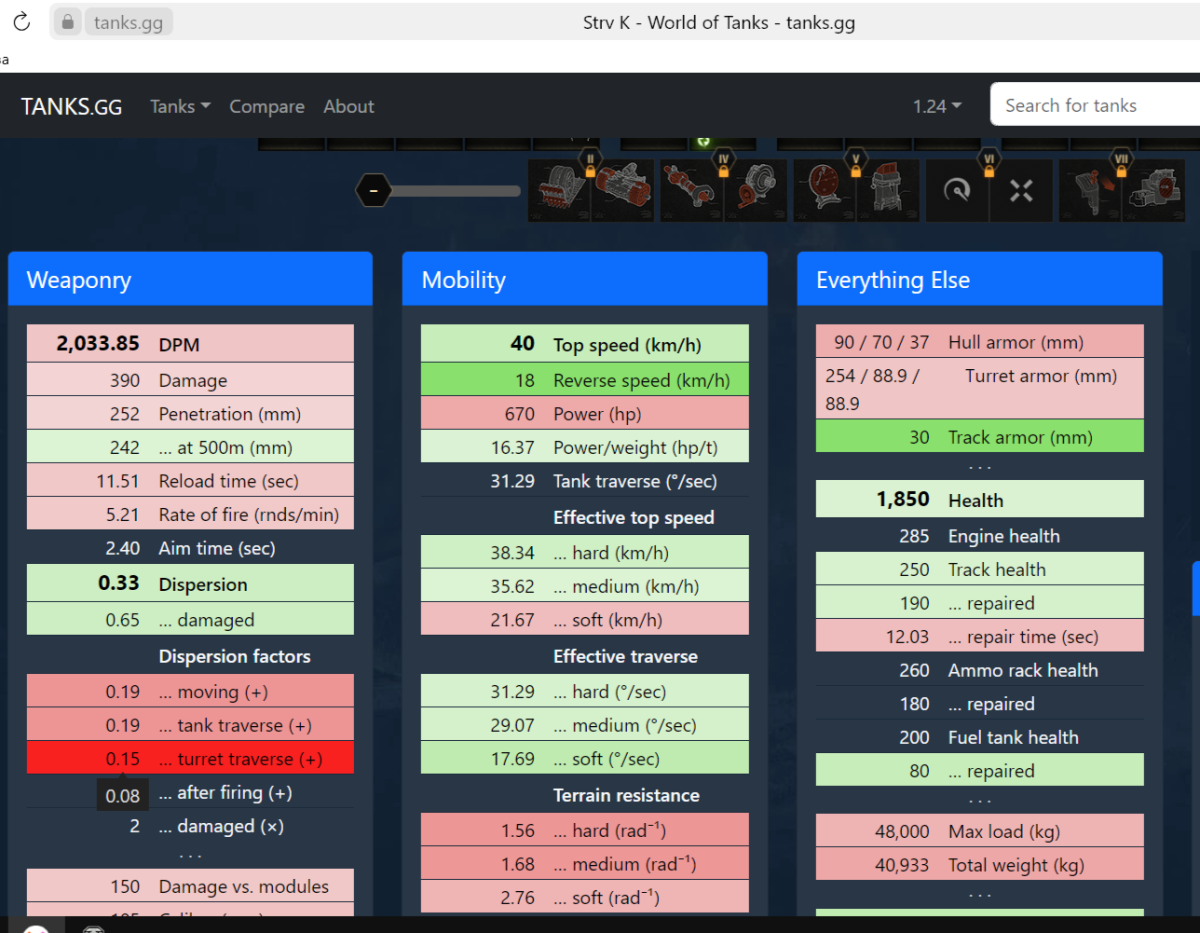Click the Max load (kg) row
This screenshot has height=933, width=1200.
coord(980,831)
